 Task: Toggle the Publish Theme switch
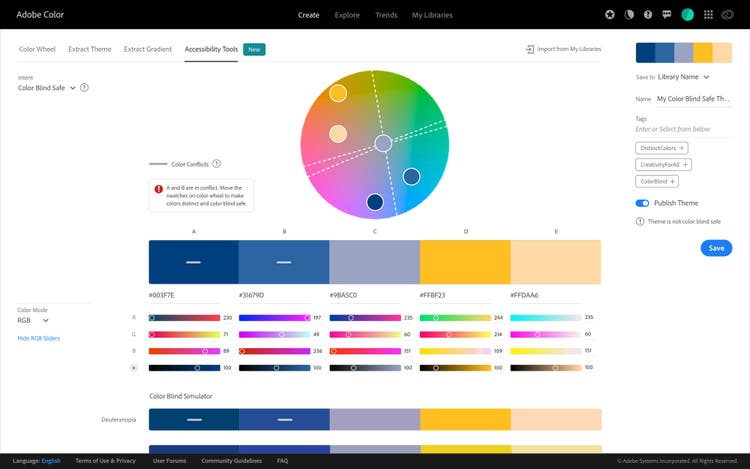tap(642, 203)
